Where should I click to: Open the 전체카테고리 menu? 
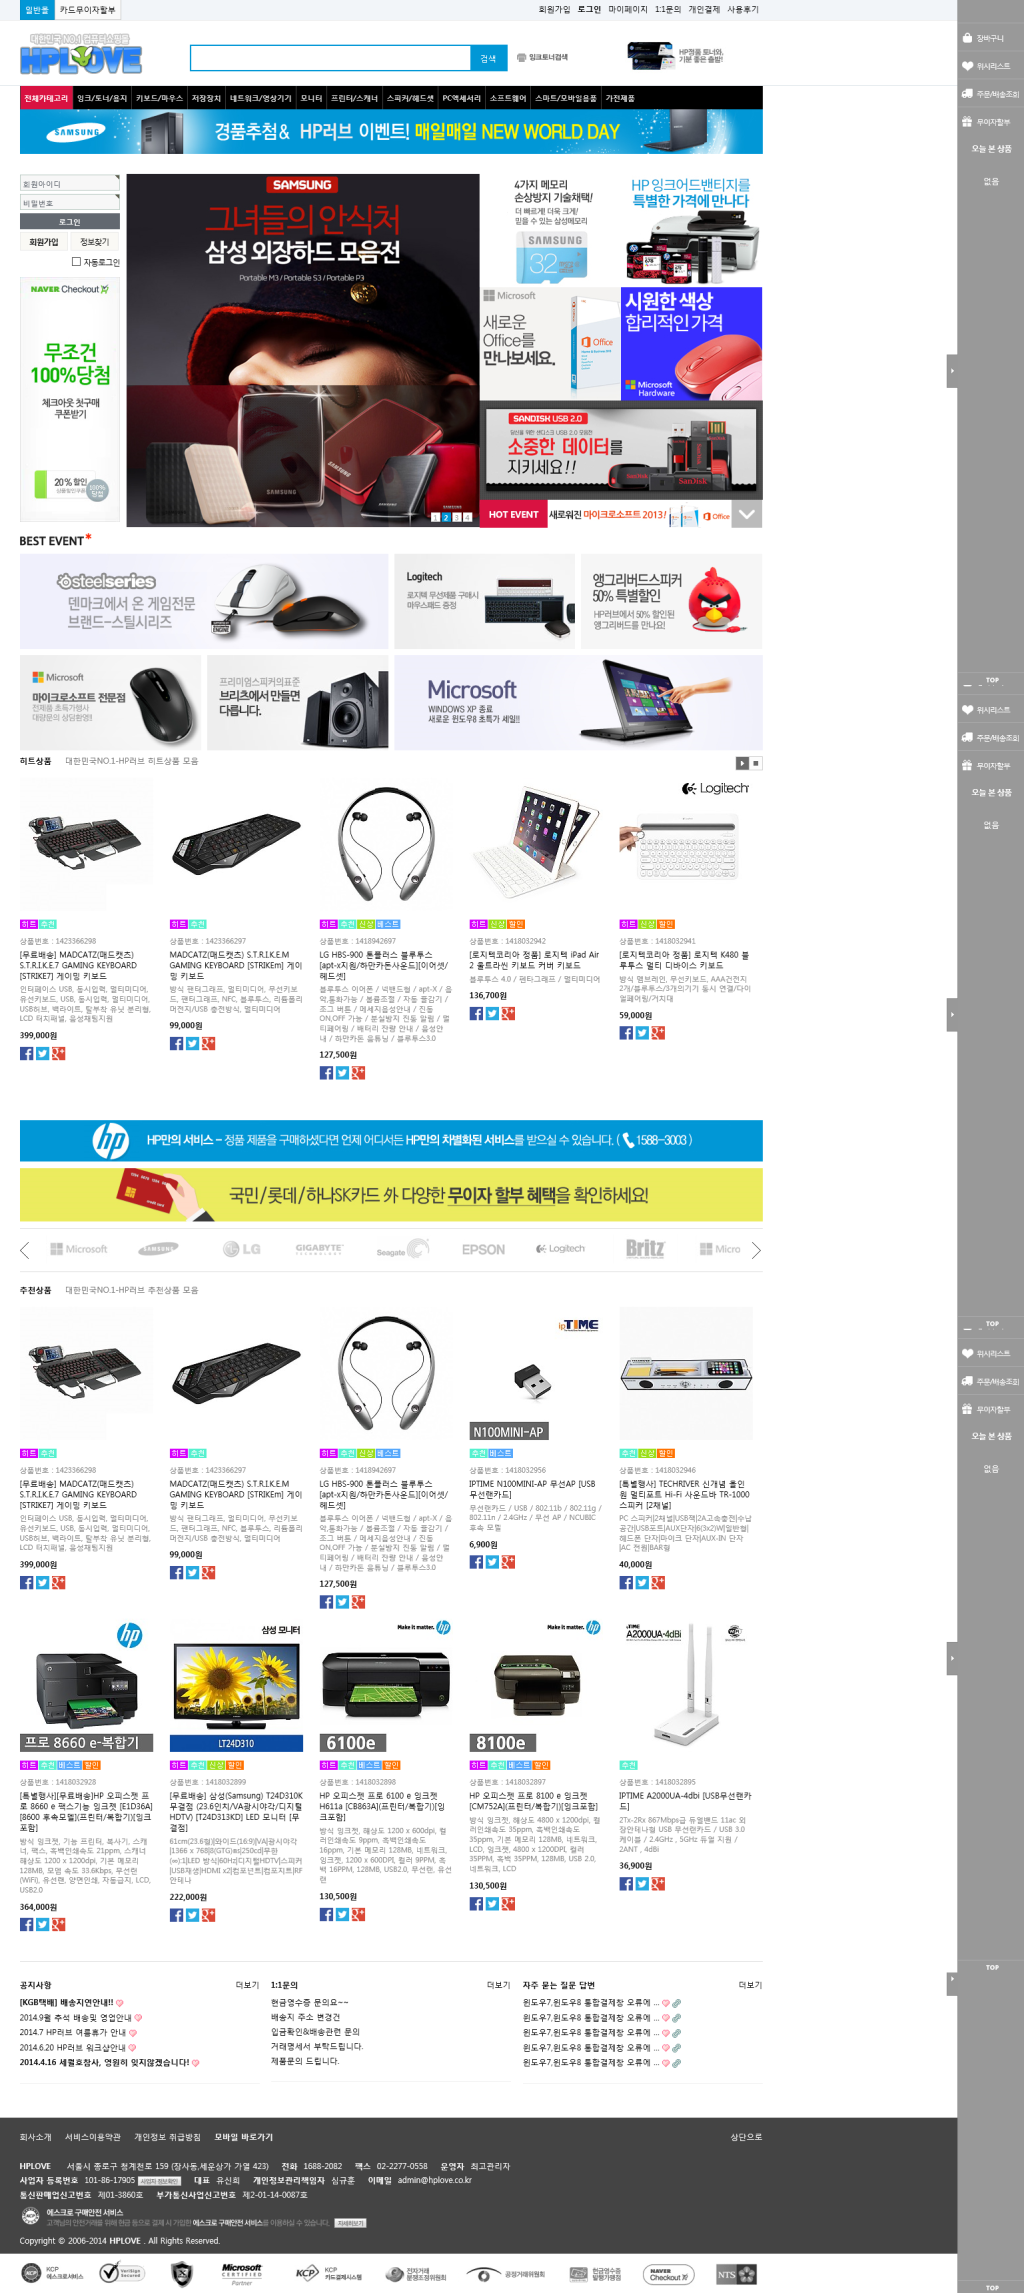tap(46, 98)
